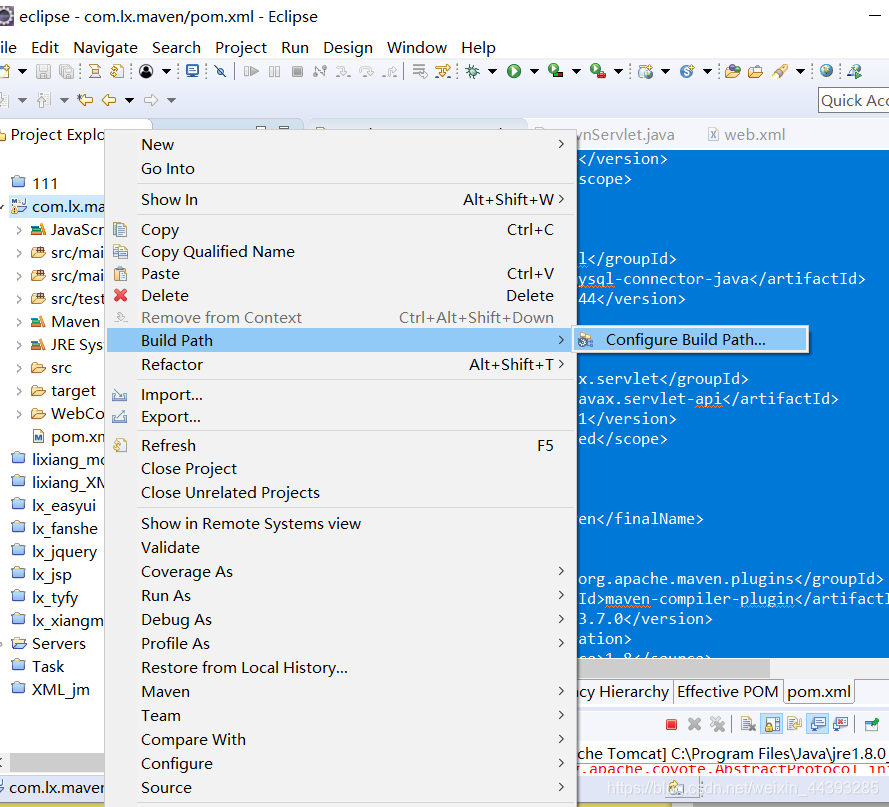Viewport: 889px width, 807px height.
Task: Select the lx_jquery project
Action: pos(54,551)
